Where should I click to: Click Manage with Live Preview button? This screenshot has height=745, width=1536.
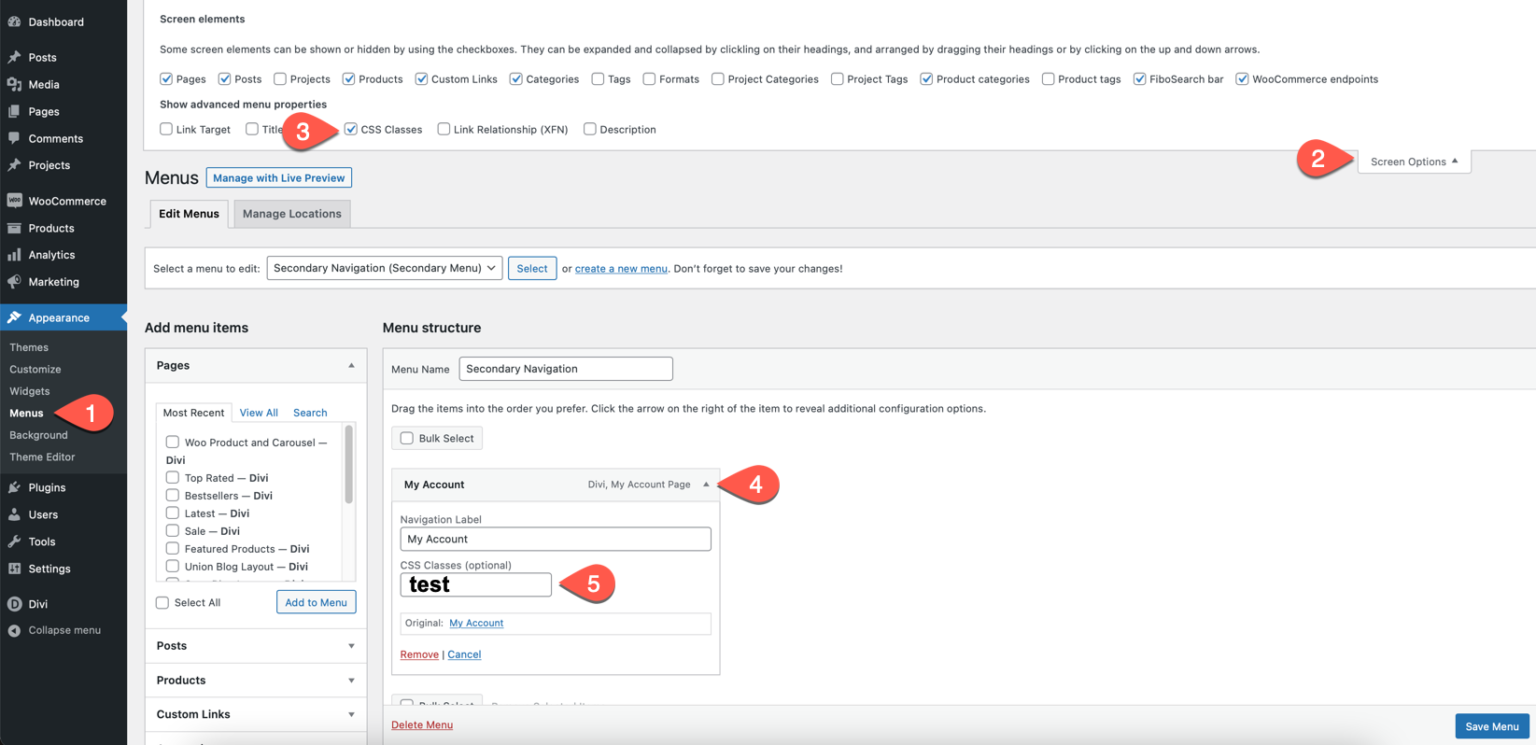click(279, 178)
